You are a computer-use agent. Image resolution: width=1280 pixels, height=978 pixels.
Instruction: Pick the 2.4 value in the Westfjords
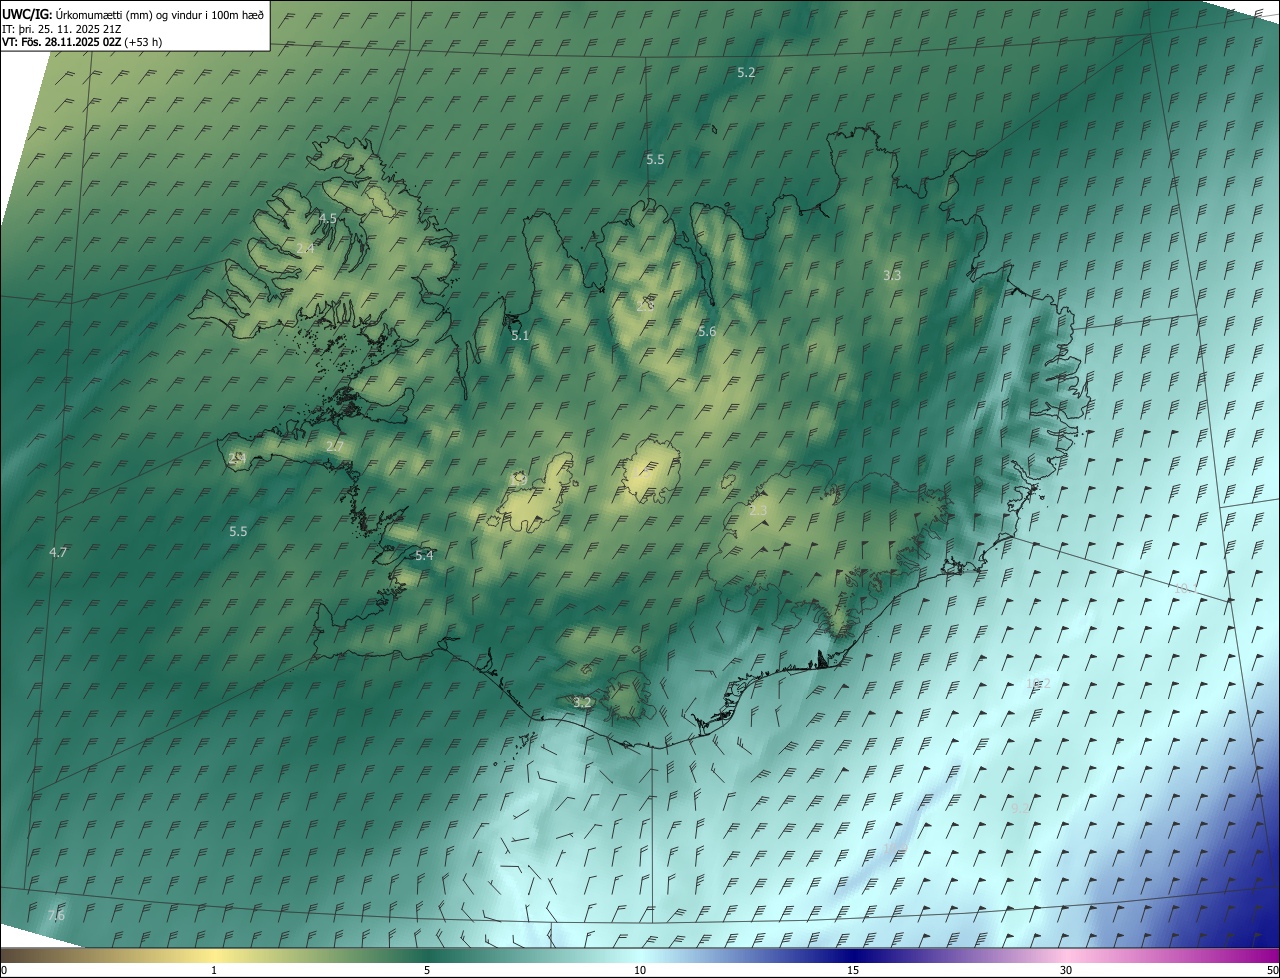point(305,248)
